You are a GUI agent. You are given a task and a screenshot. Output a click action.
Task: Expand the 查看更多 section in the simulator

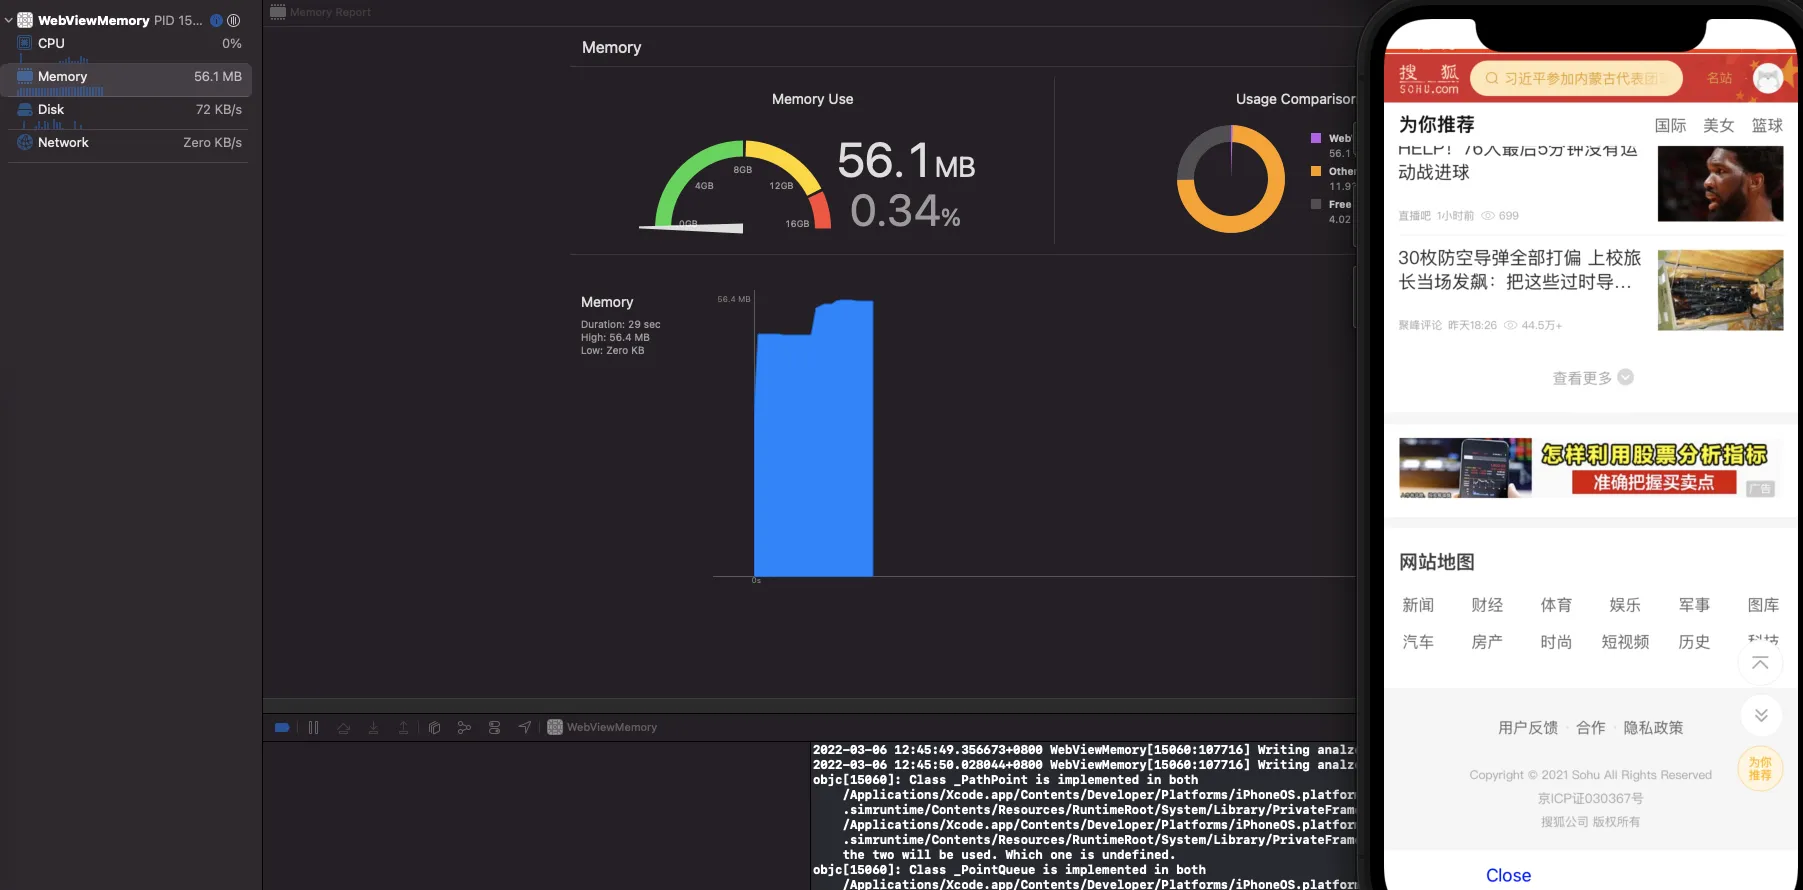(x=1592, y=378)
